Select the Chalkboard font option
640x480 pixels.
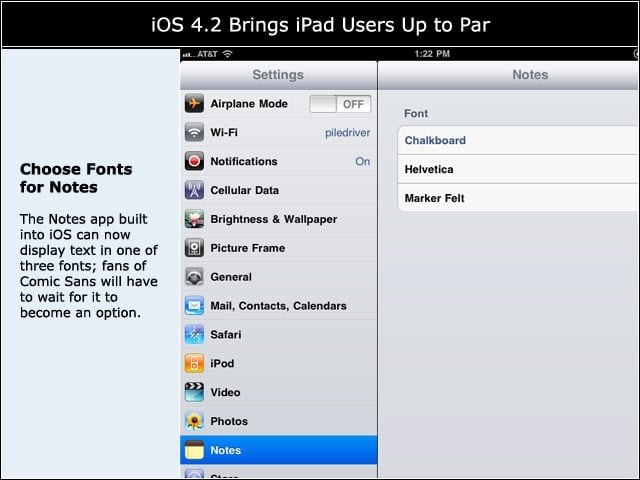coord(519,140)
